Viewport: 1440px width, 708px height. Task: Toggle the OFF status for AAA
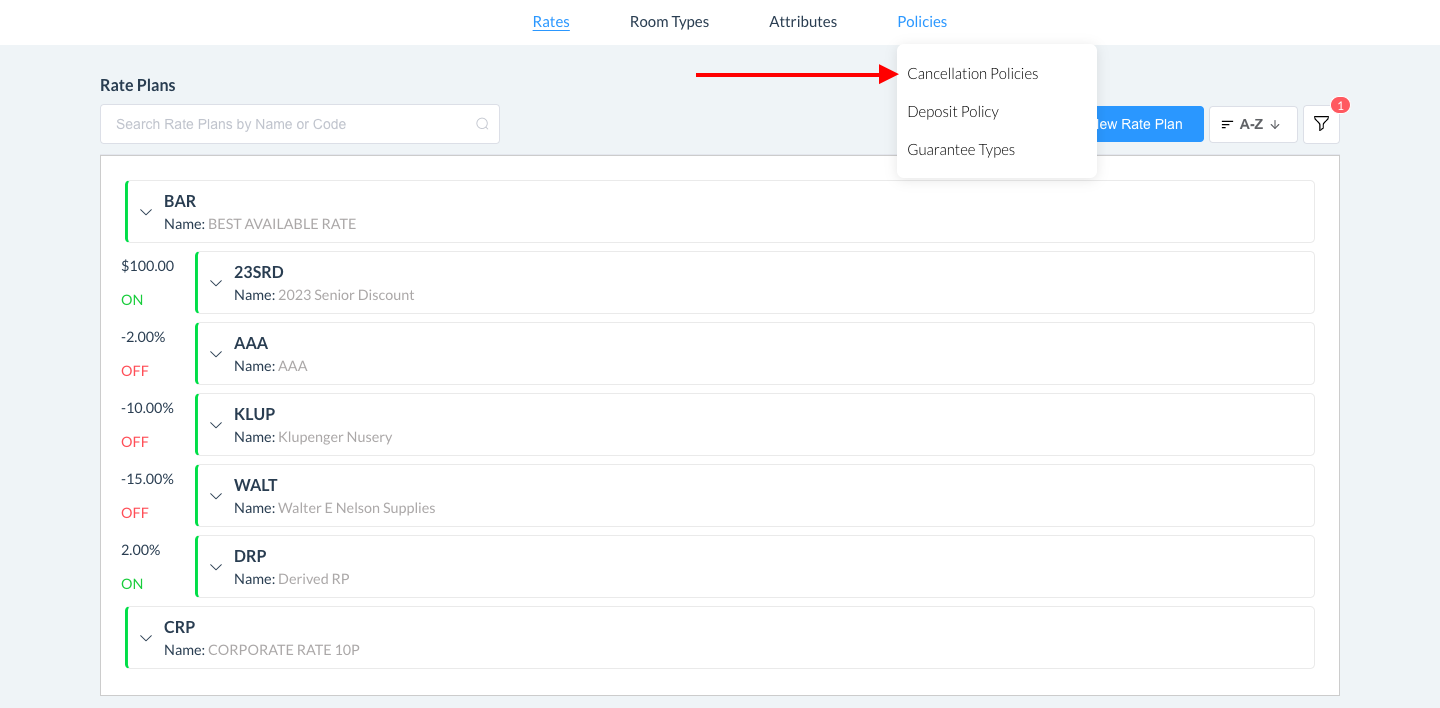click(x=134, y=371)
